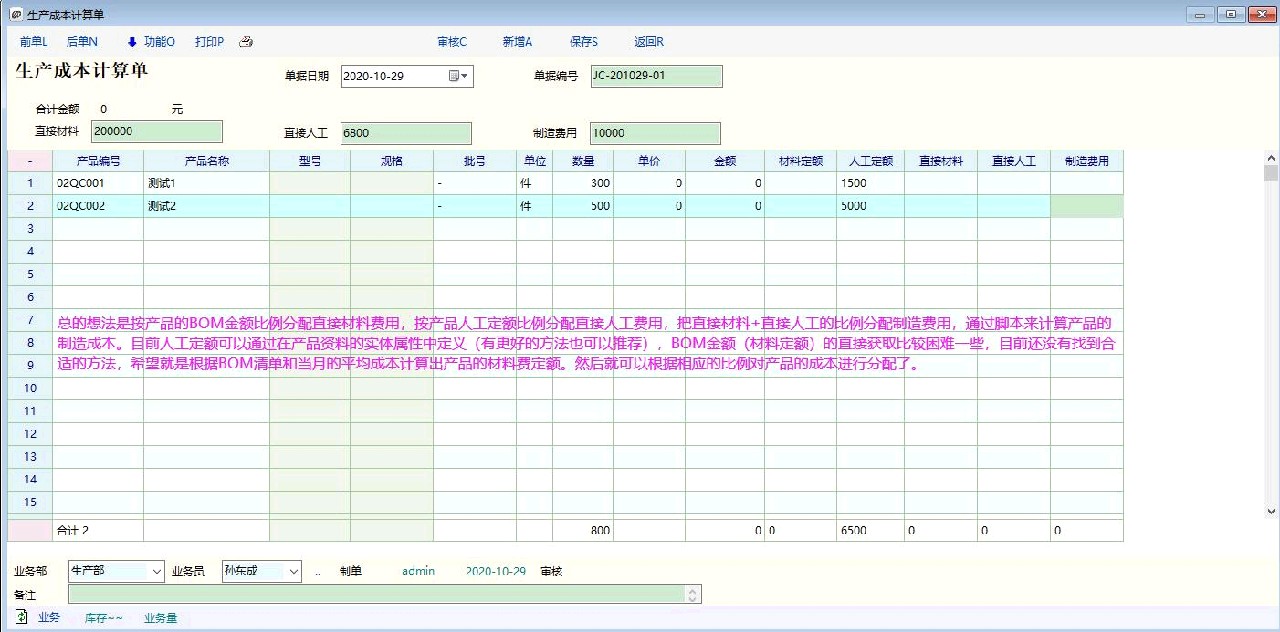This screenshot has width=1280, height=632.
Task: Expand the 业务部 department dropdown
Action: (x=156, y=571)
